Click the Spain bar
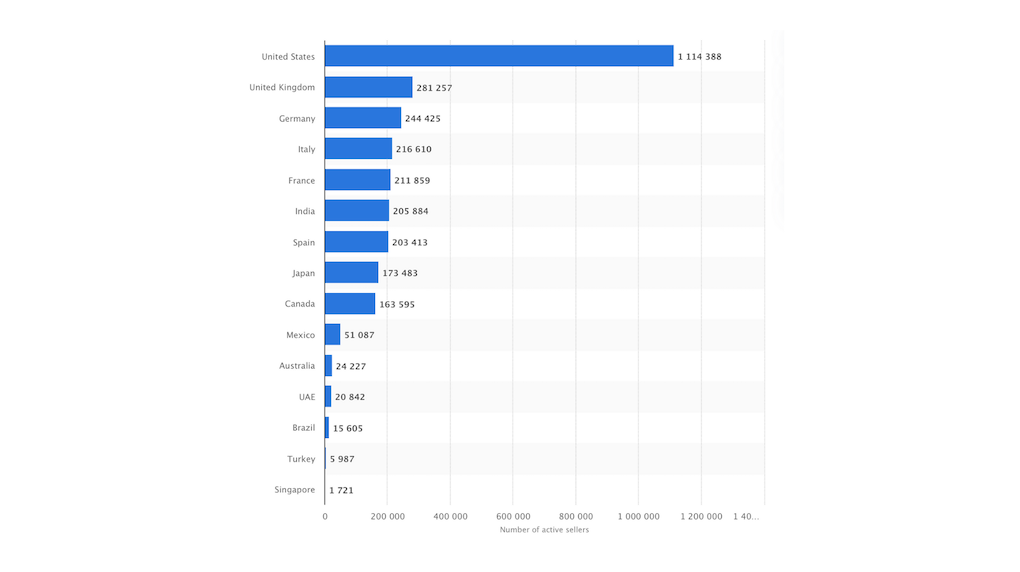Screen dimensions: 1020x572 [356, 242]
